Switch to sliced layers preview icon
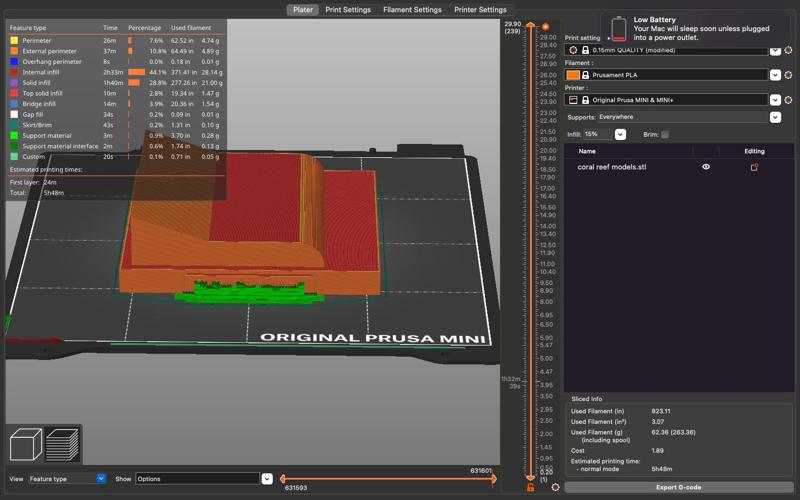 (x=62, y=444)
